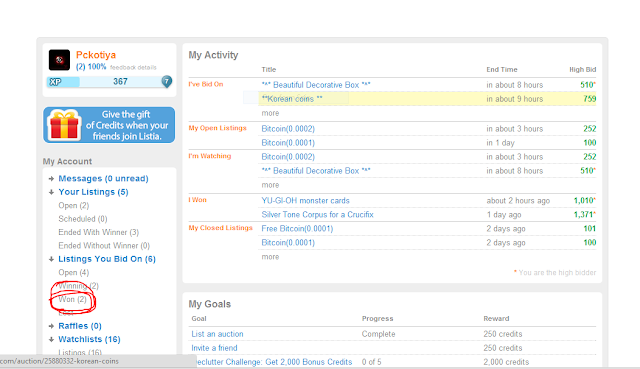Click the 1,010 high bid value
The height and width of the screenshot is (369, 640).
[584, 200]
